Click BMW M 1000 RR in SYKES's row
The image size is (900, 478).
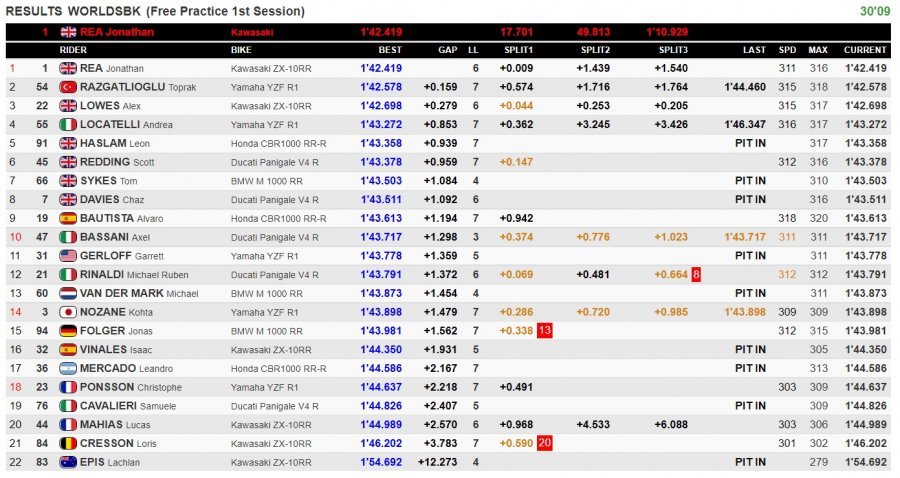266,181
